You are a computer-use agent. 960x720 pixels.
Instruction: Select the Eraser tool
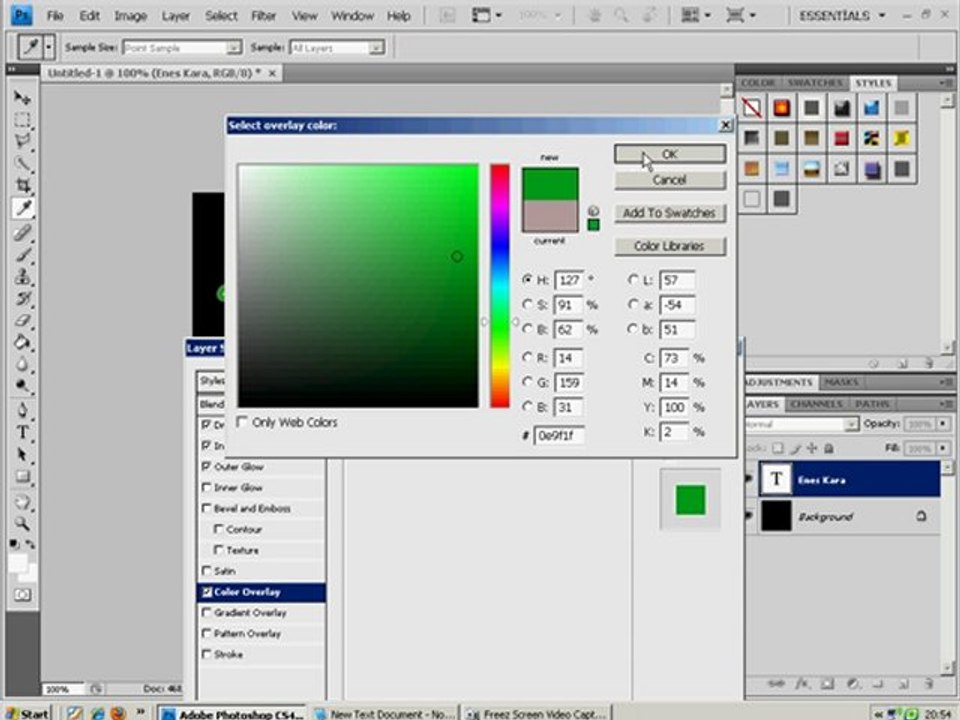22,320
